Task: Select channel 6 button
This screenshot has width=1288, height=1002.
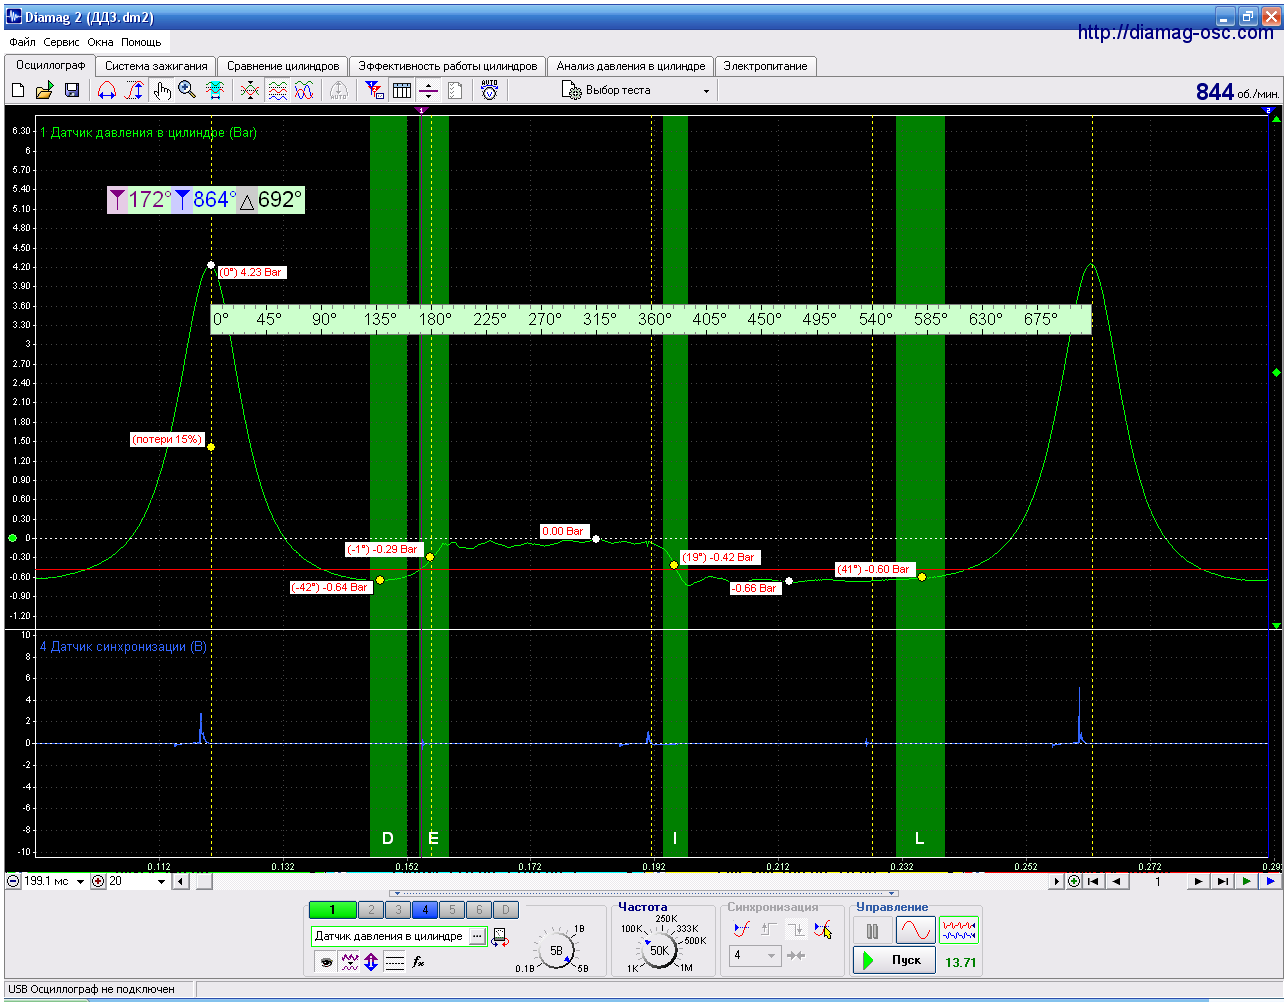Action: point(479,910)
